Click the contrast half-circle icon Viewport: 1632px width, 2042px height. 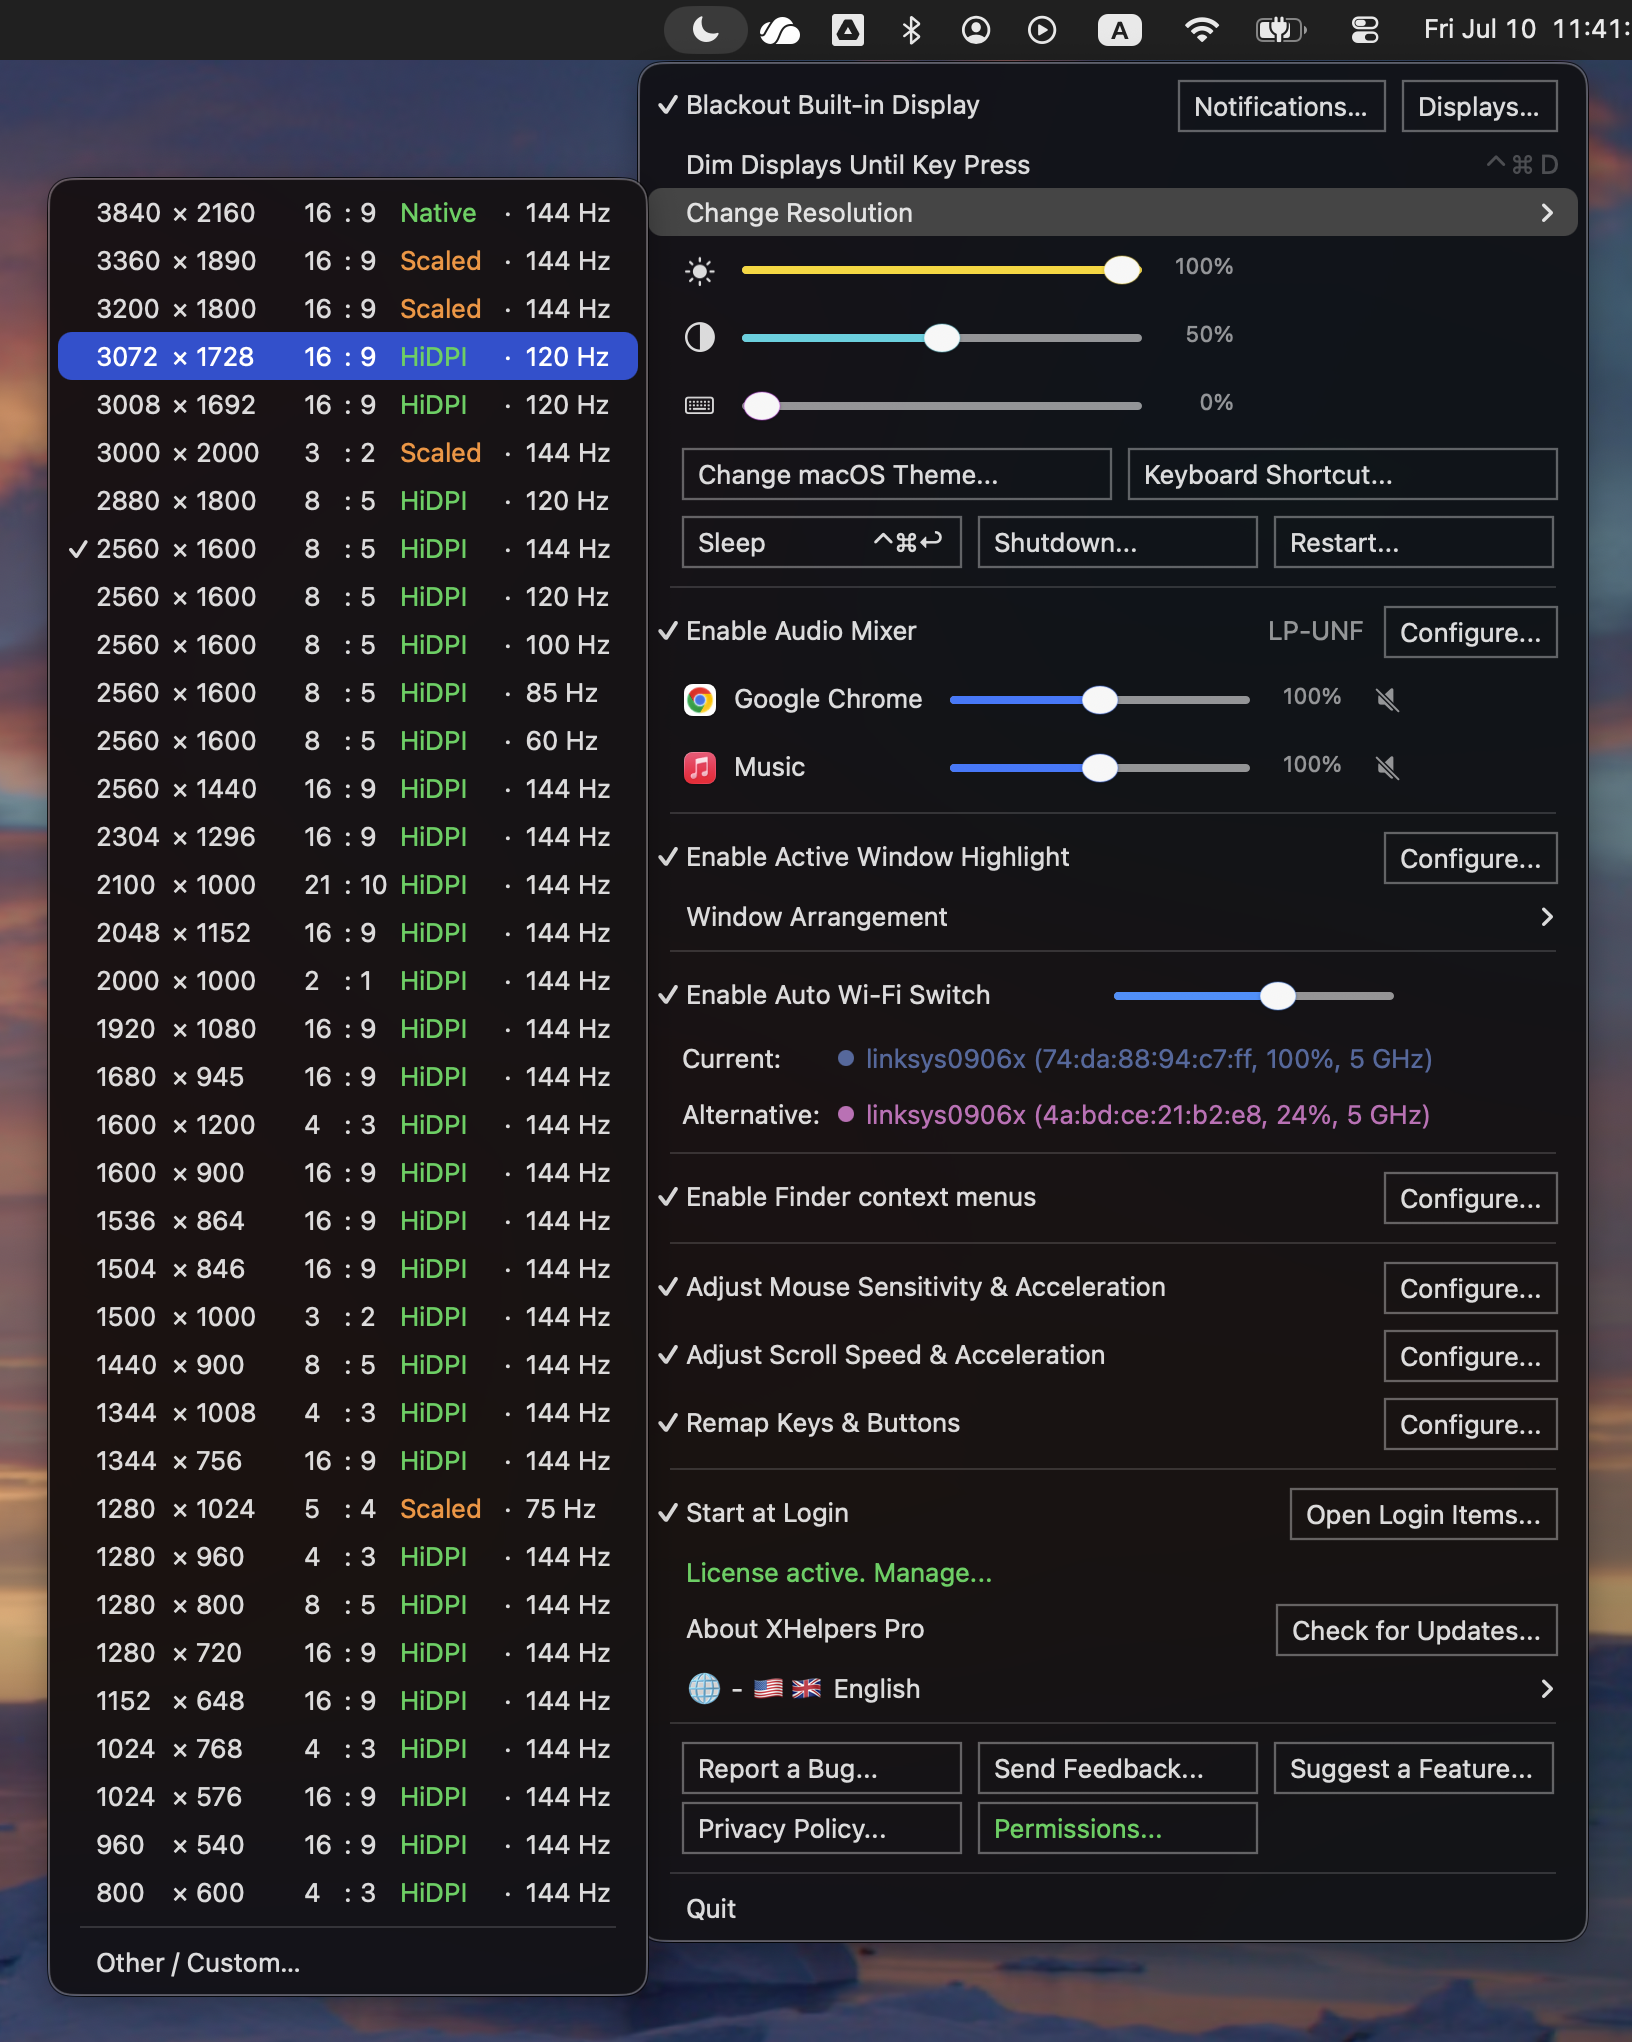(700, 338)
